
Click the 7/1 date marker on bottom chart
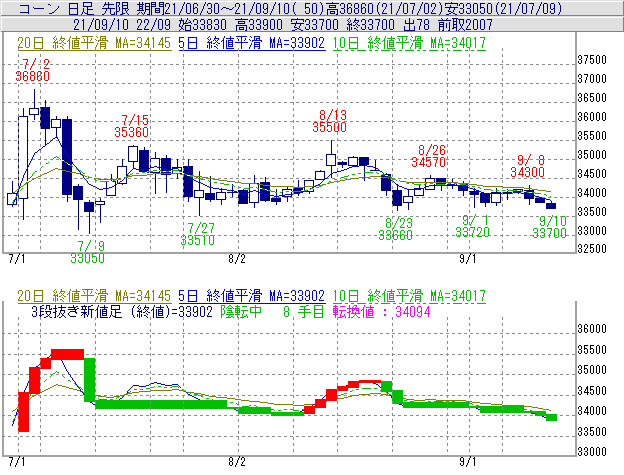(17, 461)
